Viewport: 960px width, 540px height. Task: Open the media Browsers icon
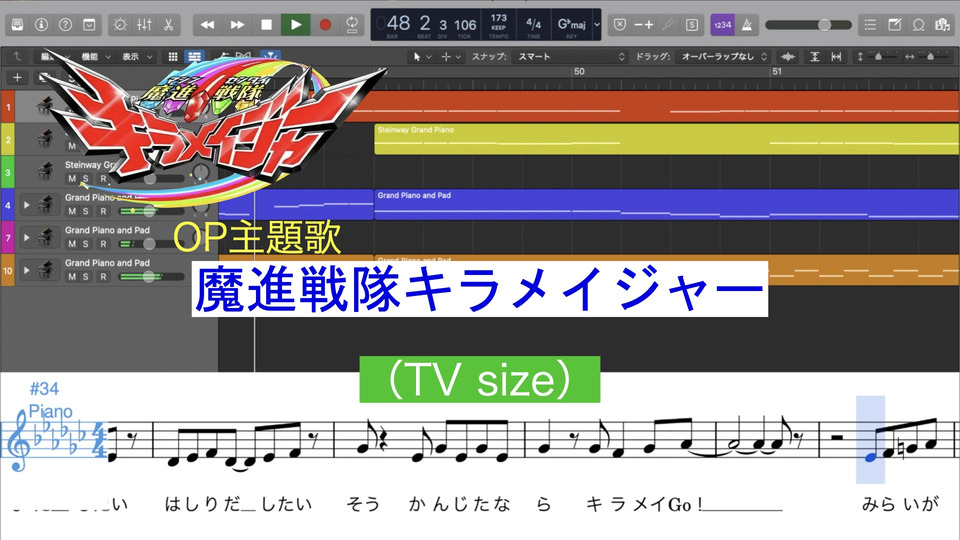click(942, 24)
